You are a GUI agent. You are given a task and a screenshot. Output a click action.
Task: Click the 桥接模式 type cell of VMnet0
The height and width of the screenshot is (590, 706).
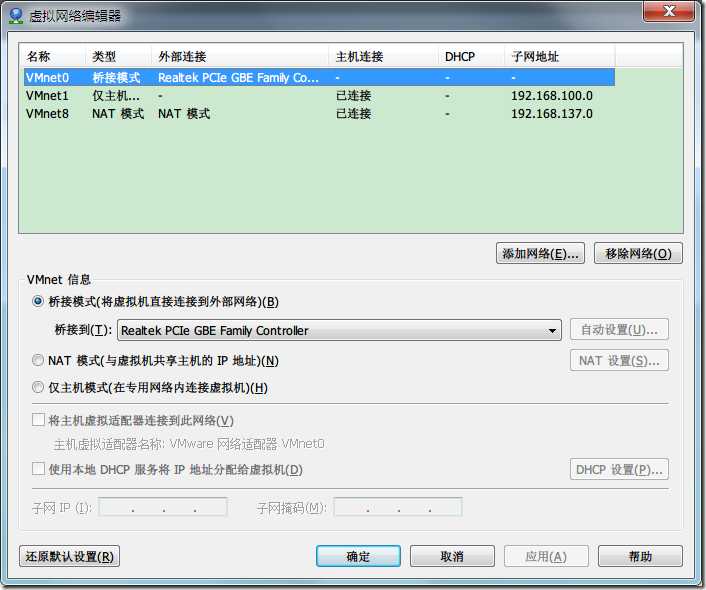pos(116,77)
